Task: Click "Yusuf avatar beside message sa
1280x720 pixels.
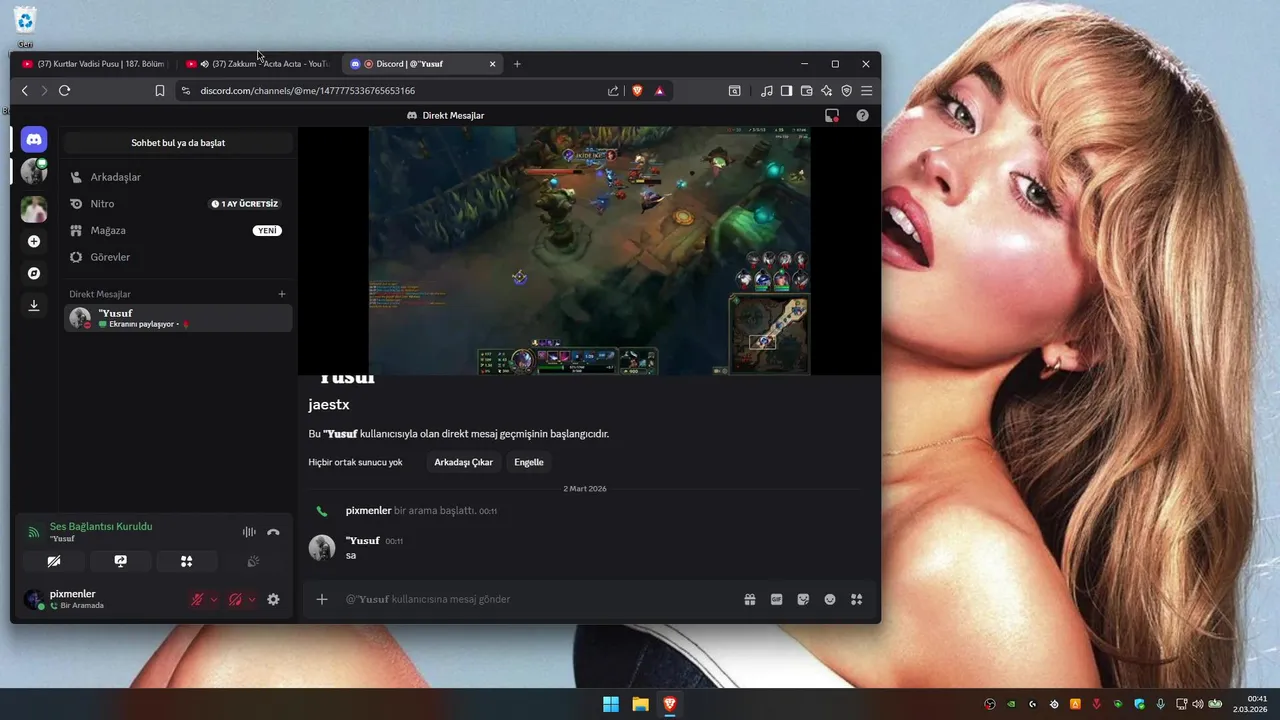Action: (x=322, y=547)
